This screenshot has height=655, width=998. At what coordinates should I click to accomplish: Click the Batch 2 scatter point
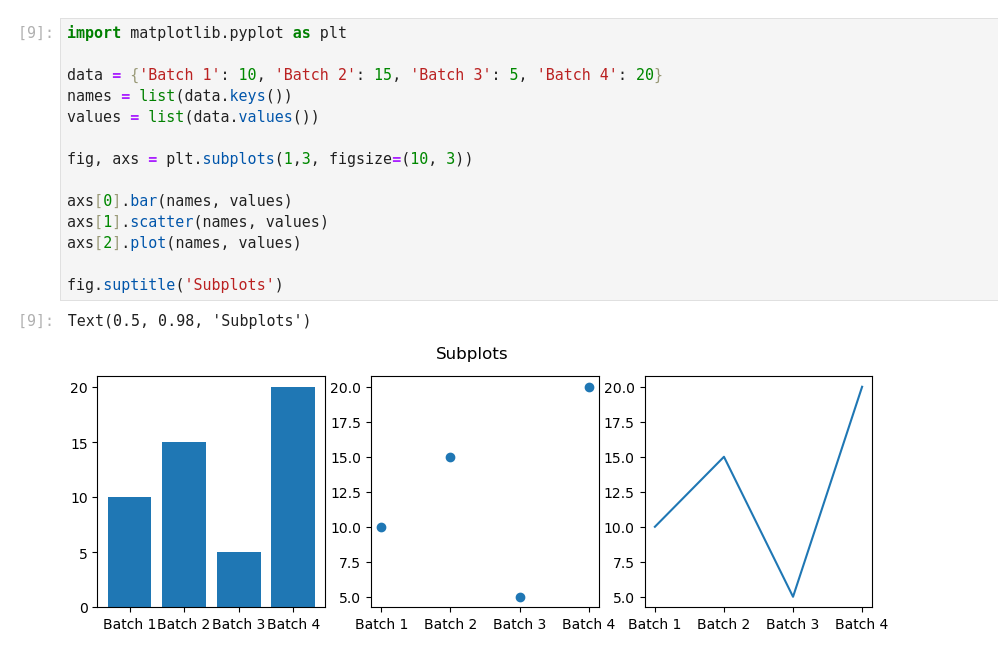[x=450, y=457]
